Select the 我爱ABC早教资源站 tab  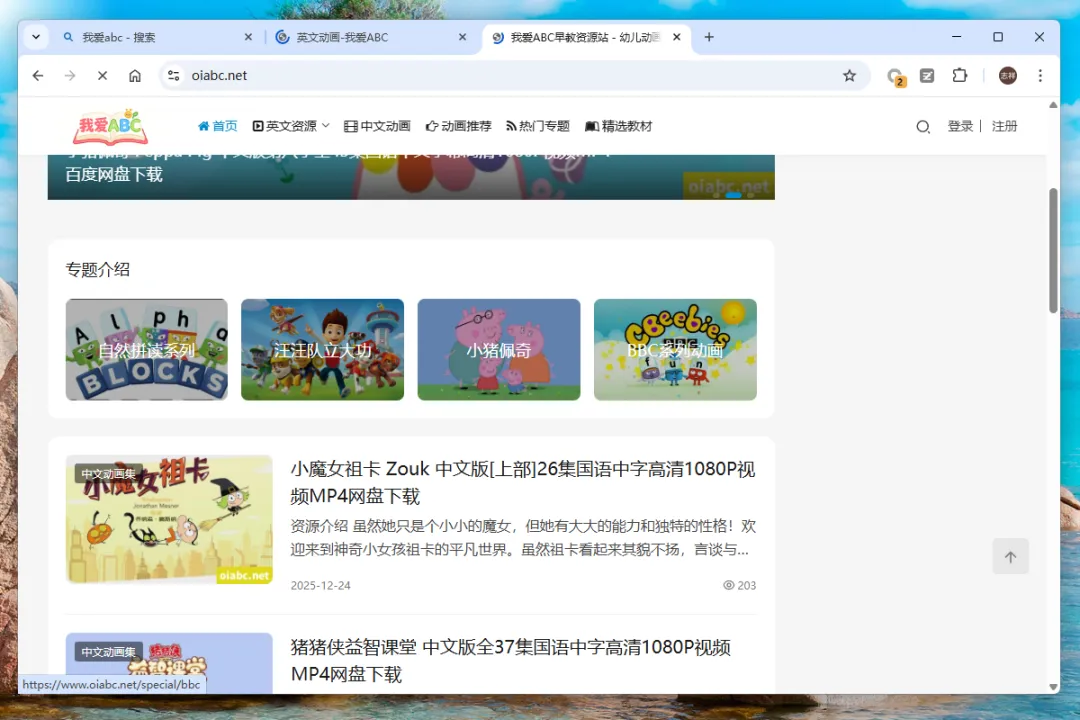(586, 37)
